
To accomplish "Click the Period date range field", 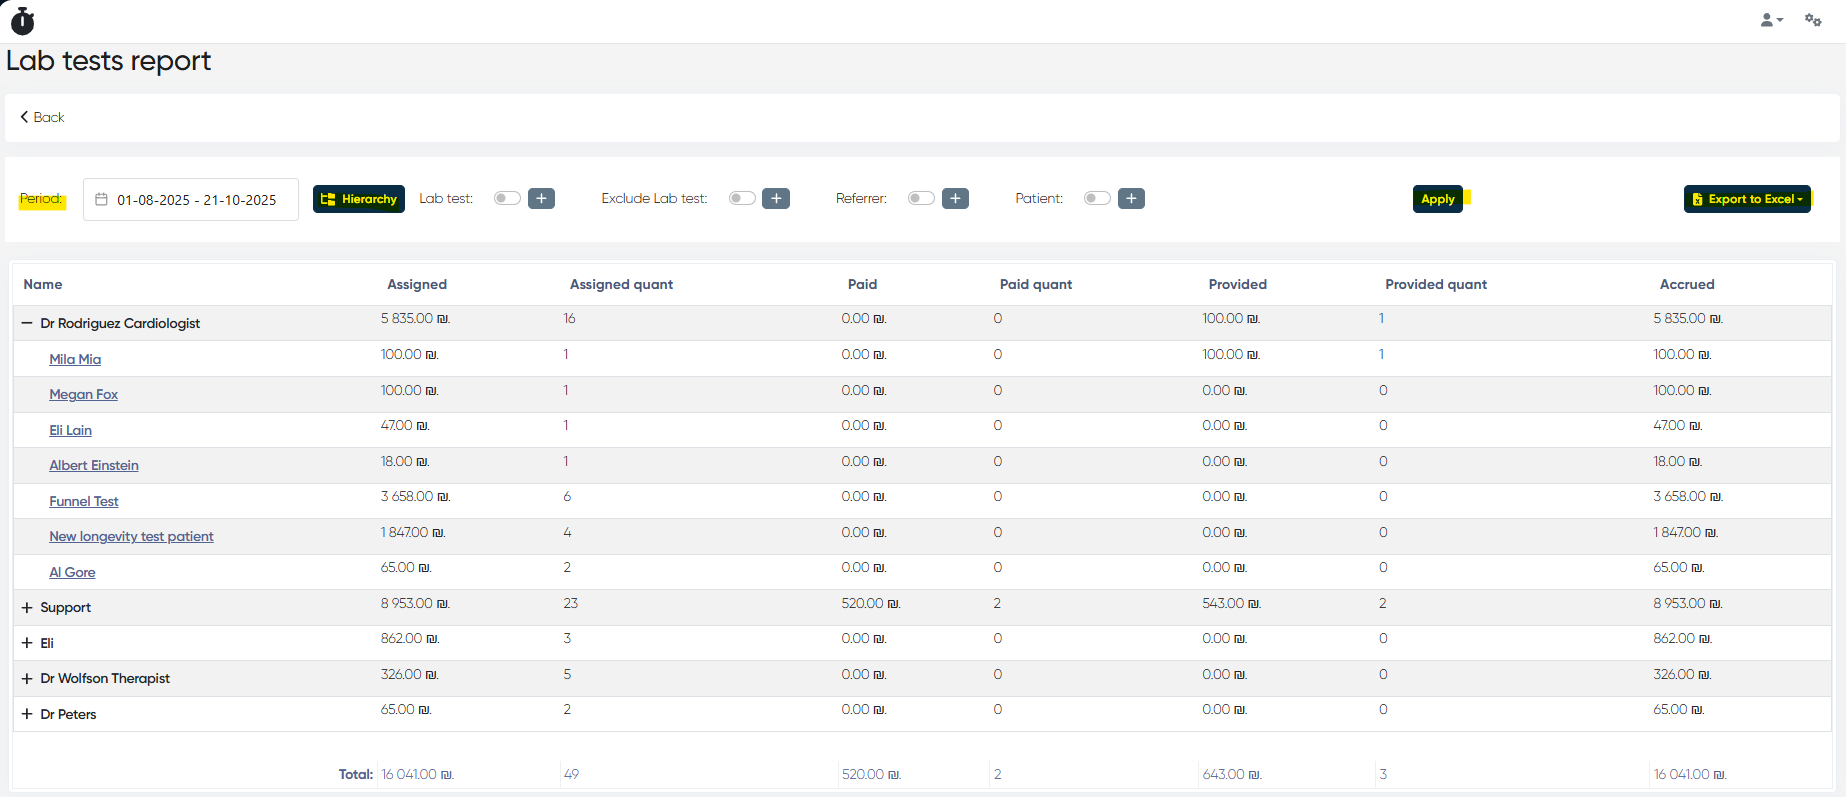I will (196, 200).
